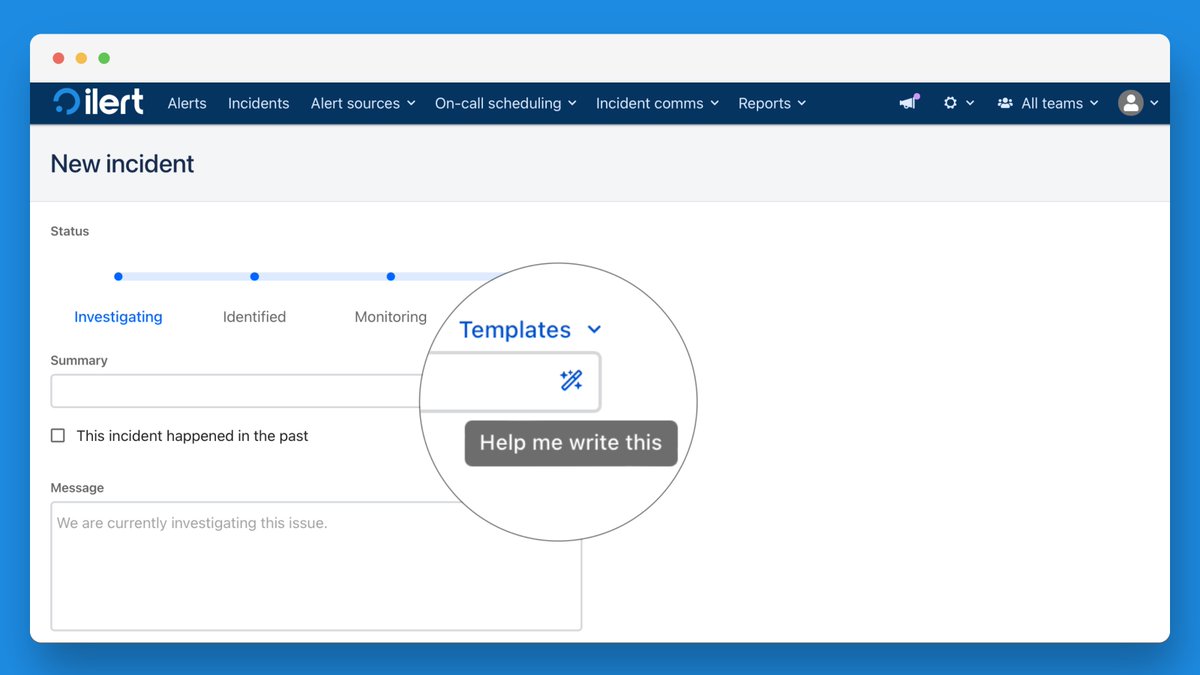Click the teams people icon

coord(1005,103)
